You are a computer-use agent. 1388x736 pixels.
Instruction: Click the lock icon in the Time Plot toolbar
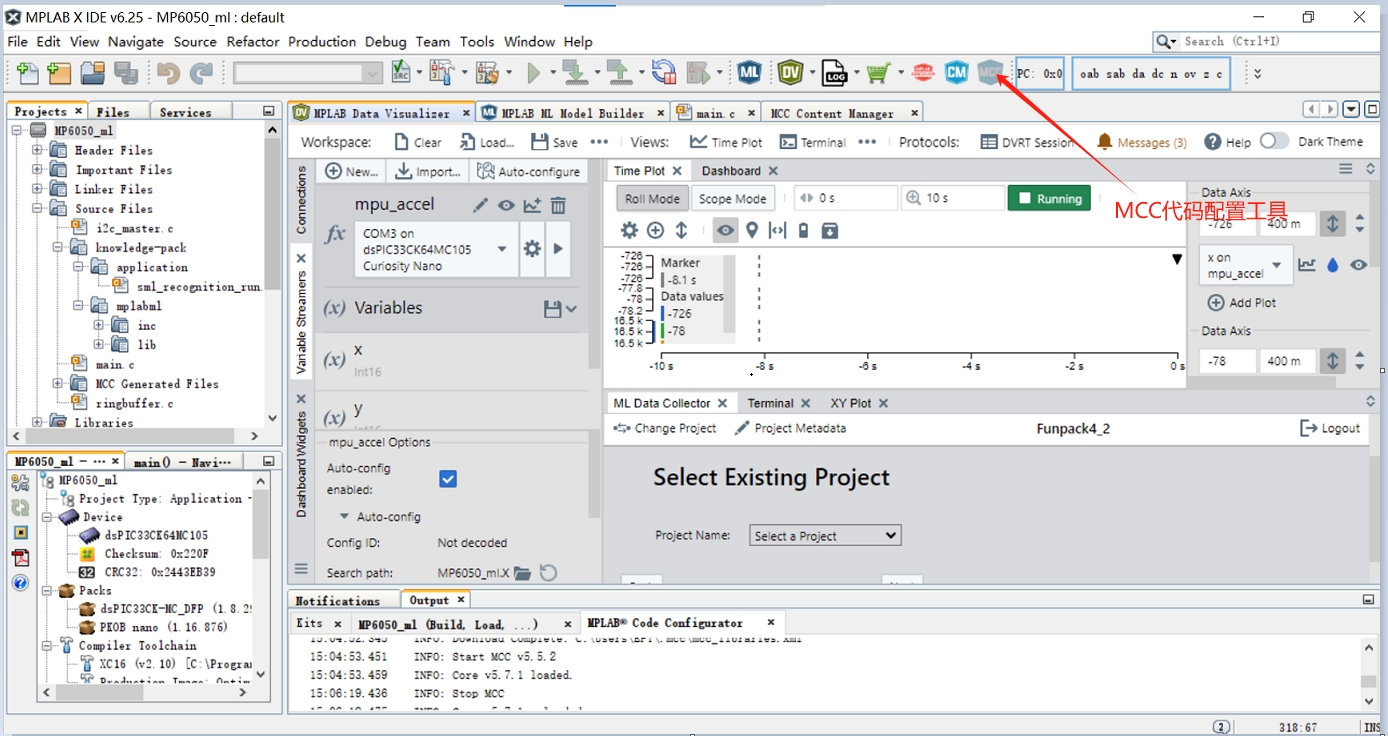tap(803, 230)
